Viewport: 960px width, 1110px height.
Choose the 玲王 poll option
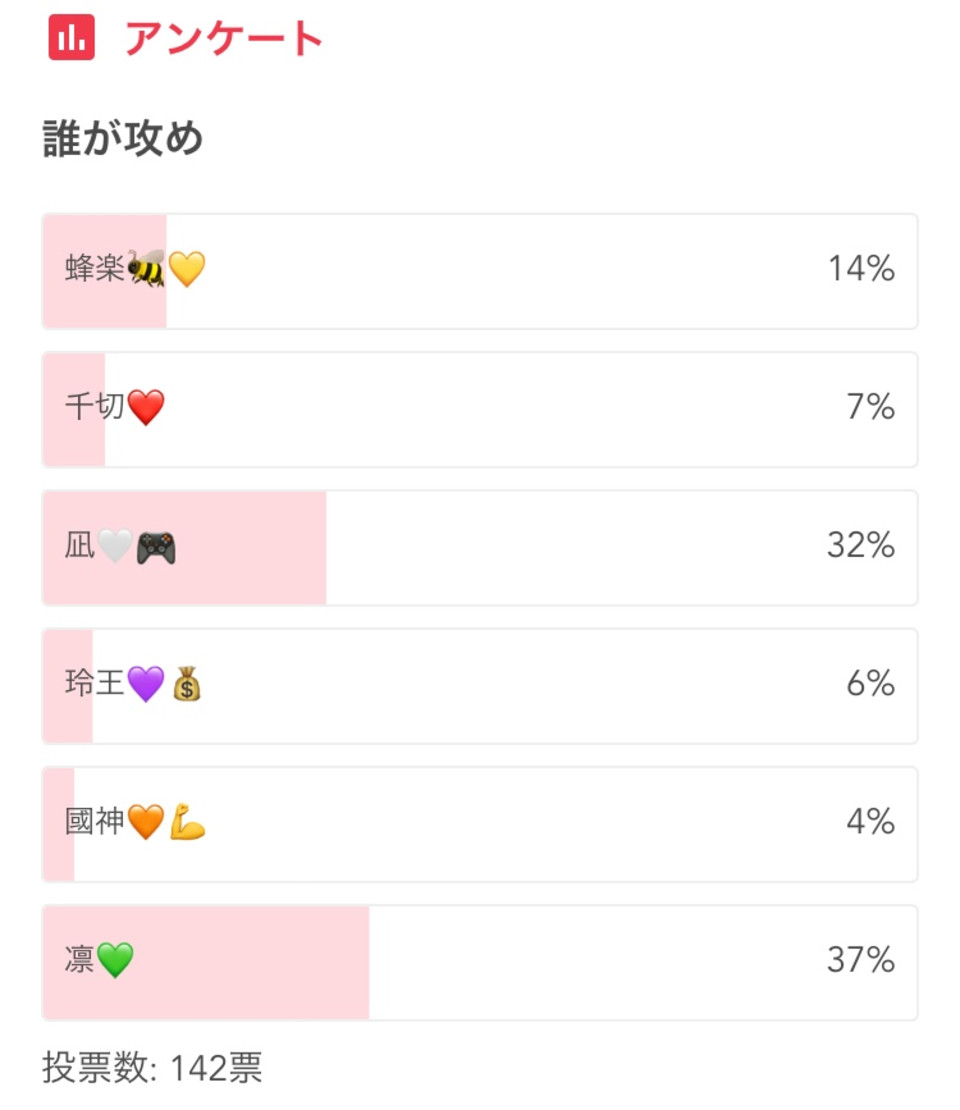point(480,686)
